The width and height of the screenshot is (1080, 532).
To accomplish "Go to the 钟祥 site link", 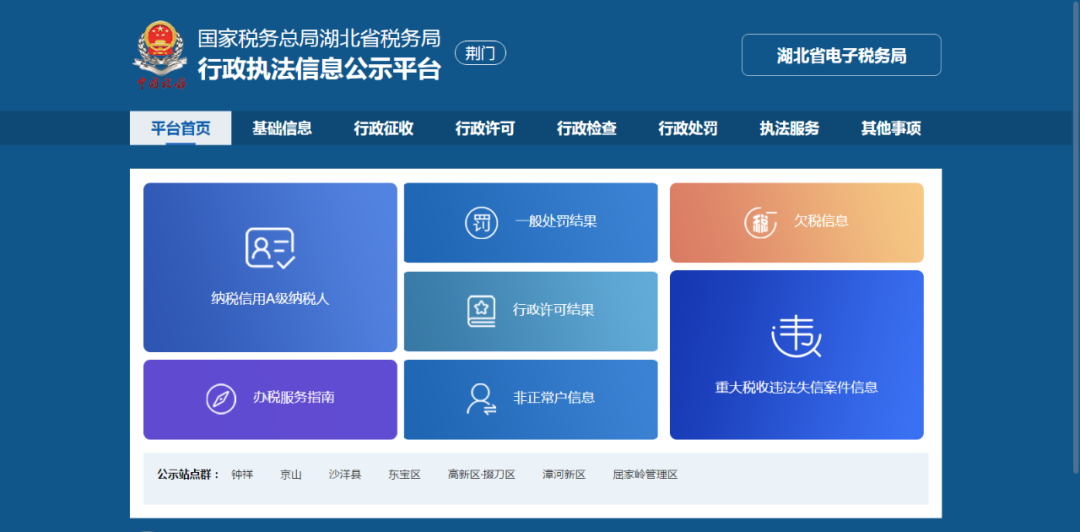I will (242, 475).
